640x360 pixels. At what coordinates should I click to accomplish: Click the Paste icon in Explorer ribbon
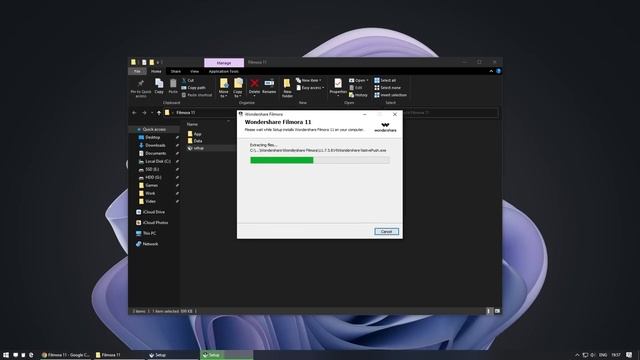coord(173,86)
